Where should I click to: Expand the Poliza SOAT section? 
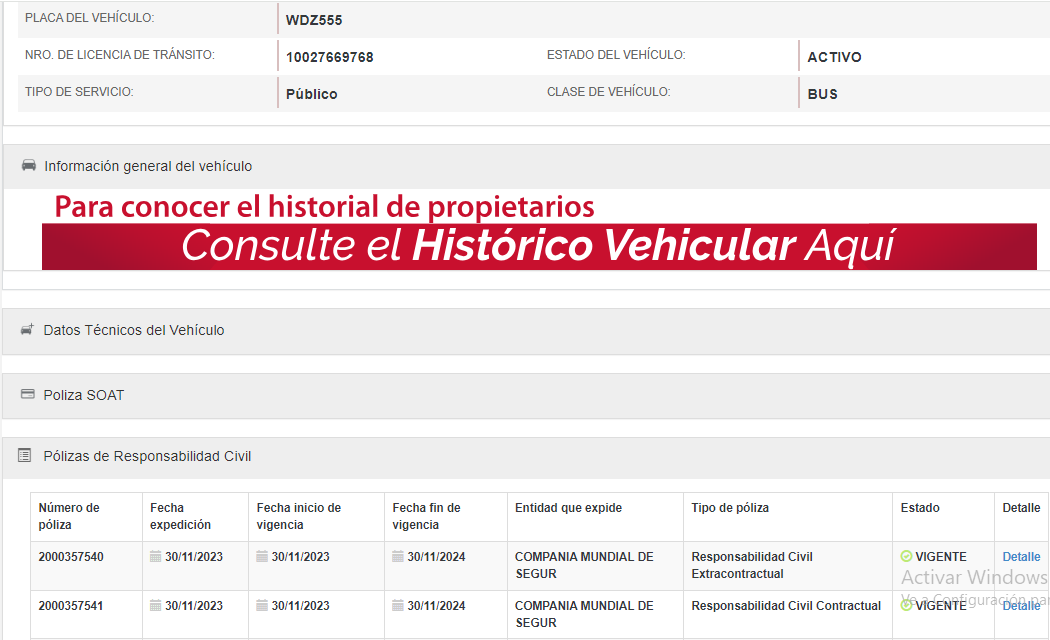(x=84, y=395)
